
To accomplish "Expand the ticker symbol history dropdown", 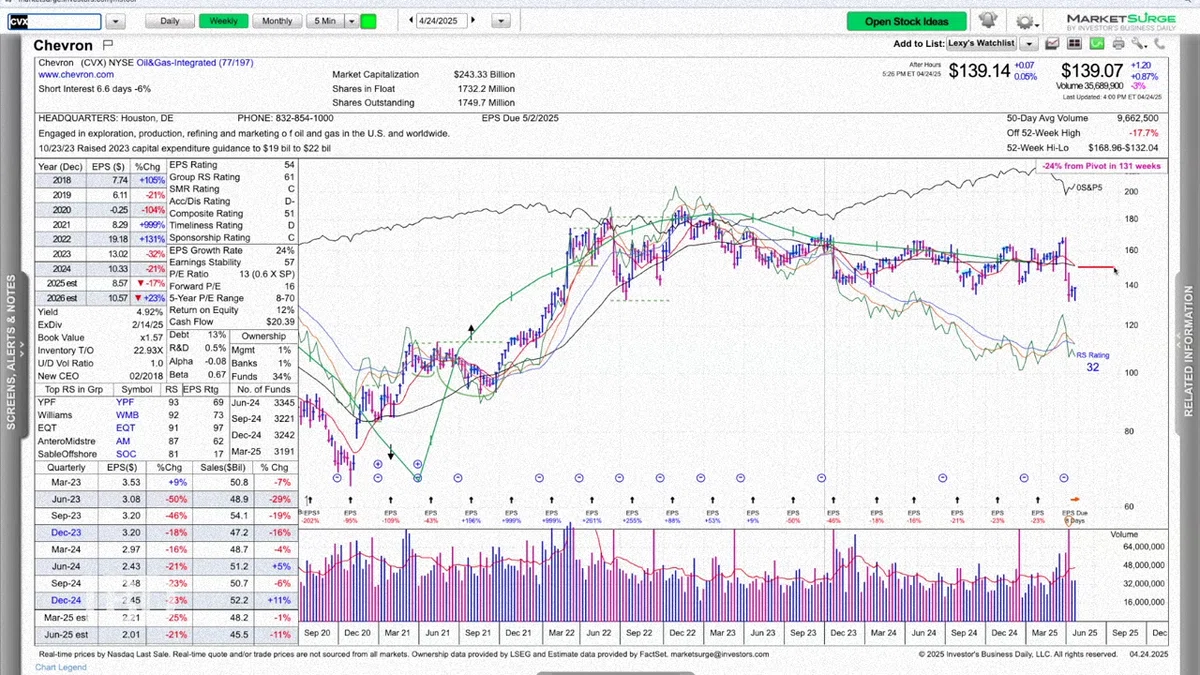I will (x=116, y=21).
